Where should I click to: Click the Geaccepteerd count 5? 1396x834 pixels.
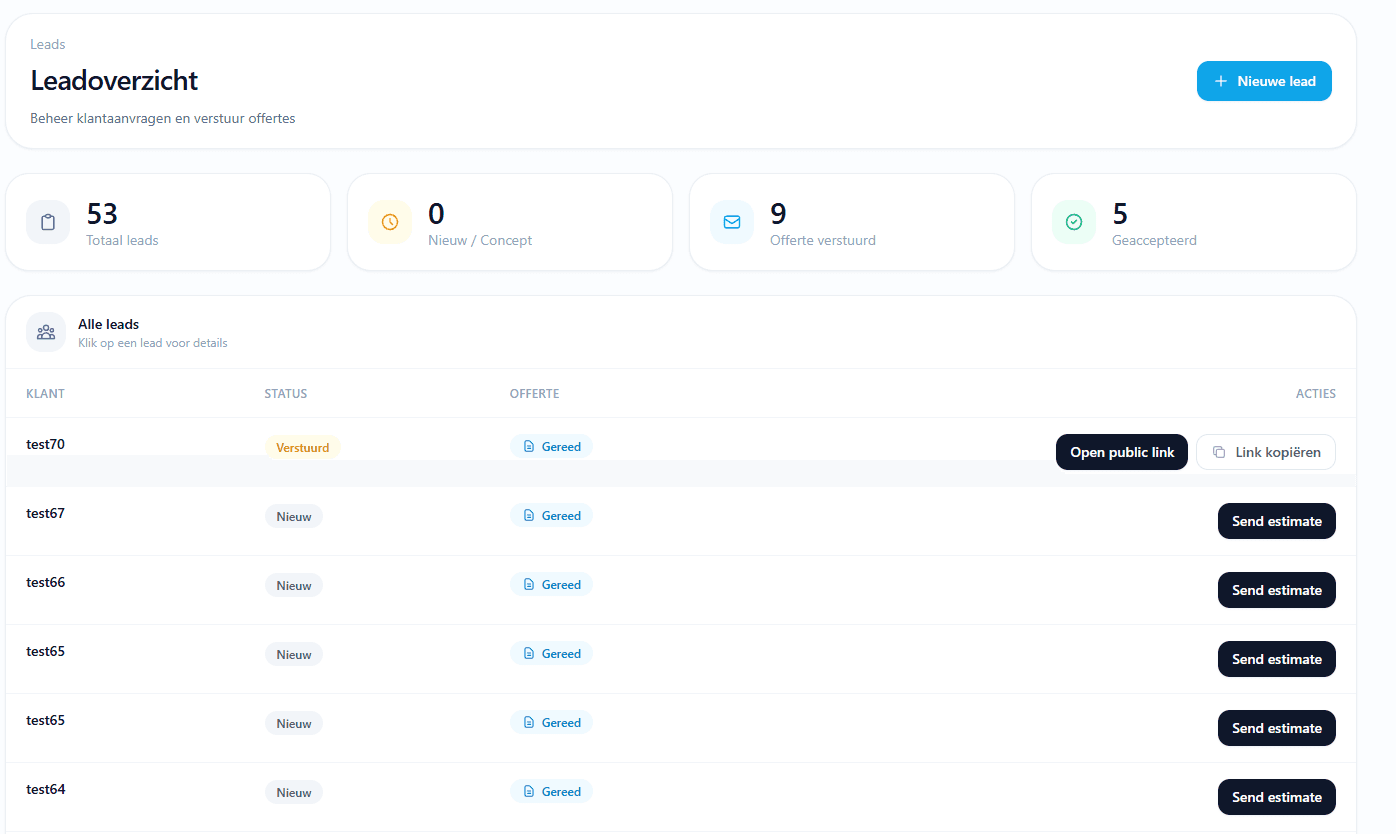[x=1120, y=214]
